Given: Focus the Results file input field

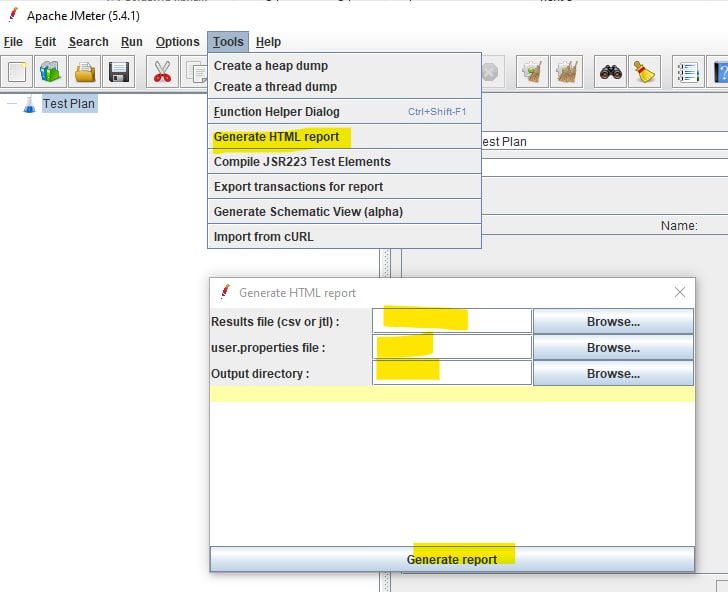Looking at the screenshot, I should click(x=452, y=321).
